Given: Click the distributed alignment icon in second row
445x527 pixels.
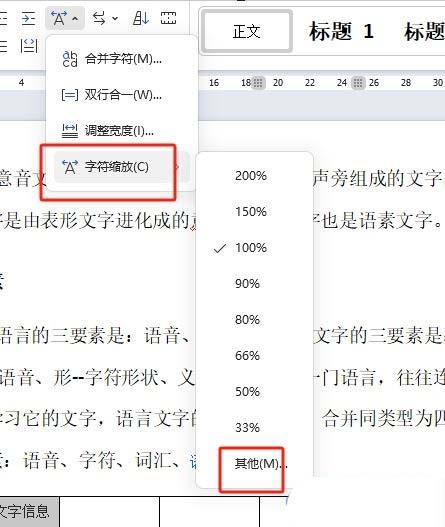Looking at the screenshot, I should 29,46.
